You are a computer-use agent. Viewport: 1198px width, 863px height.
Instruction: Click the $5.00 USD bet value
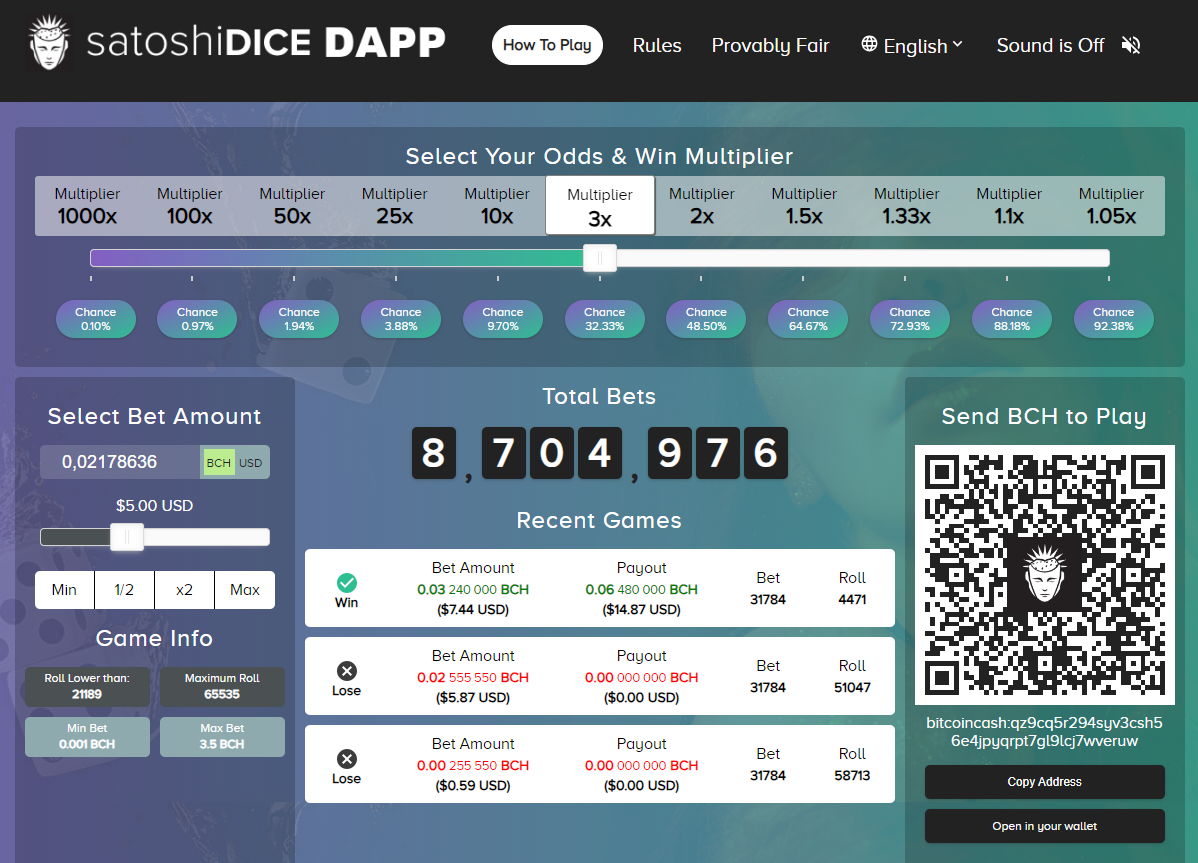[154, 506]
